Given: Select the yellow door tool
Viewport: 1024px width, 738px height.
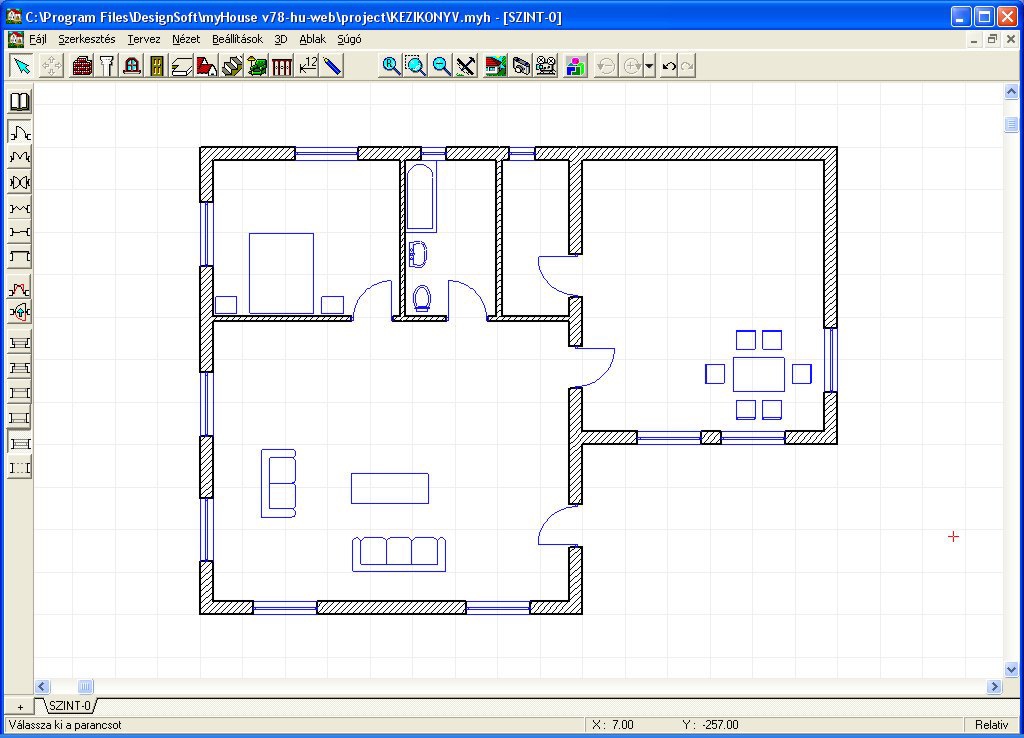Looking at the screenshot, I should [157, 66].
